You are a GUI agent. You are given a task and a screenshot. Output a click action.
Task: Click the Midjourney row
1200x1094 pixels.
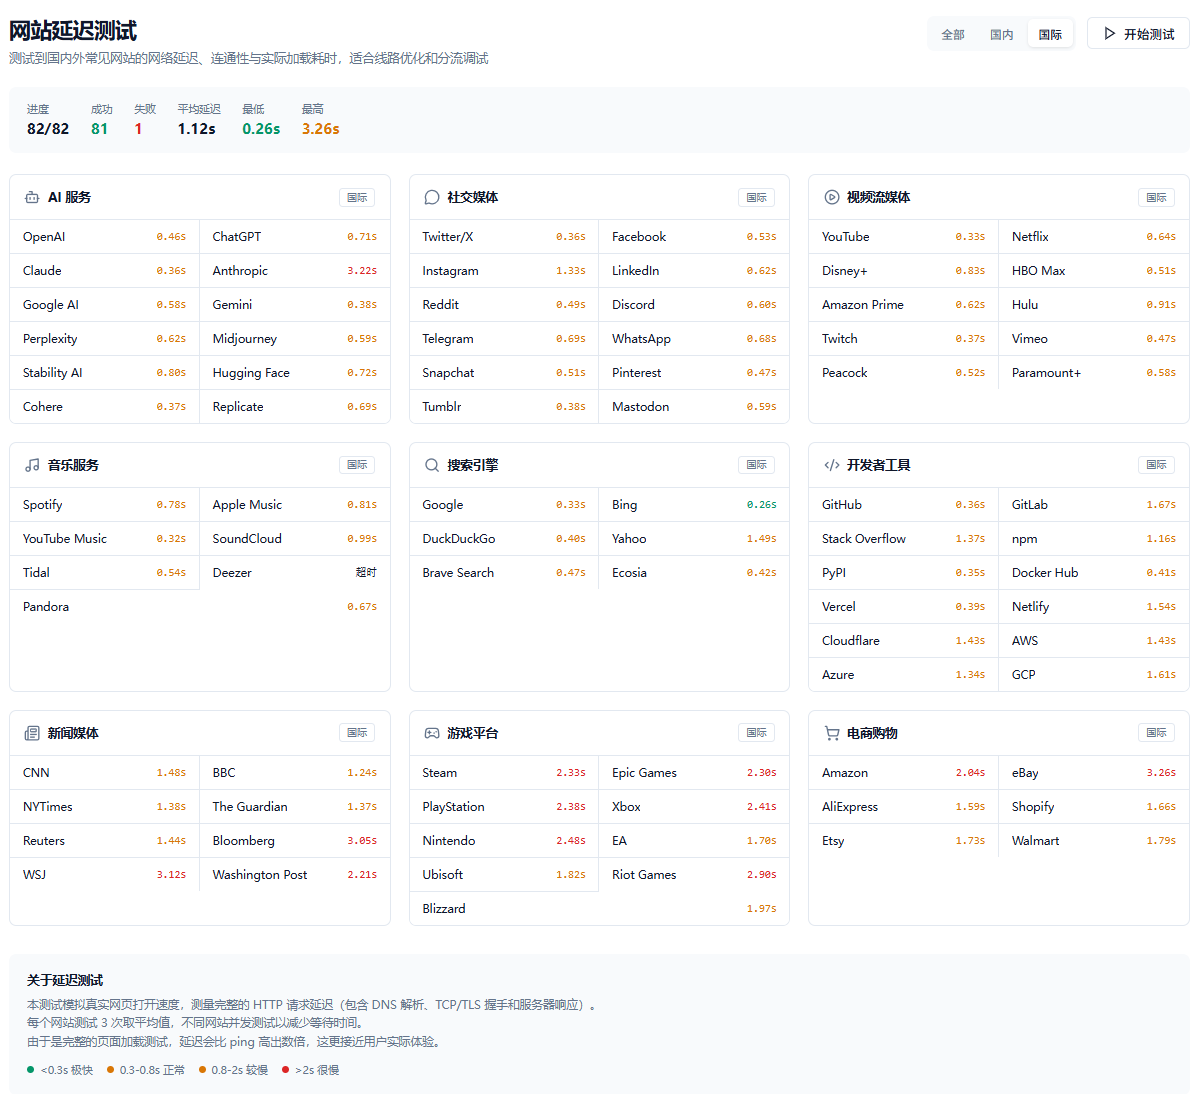point(295,339)
